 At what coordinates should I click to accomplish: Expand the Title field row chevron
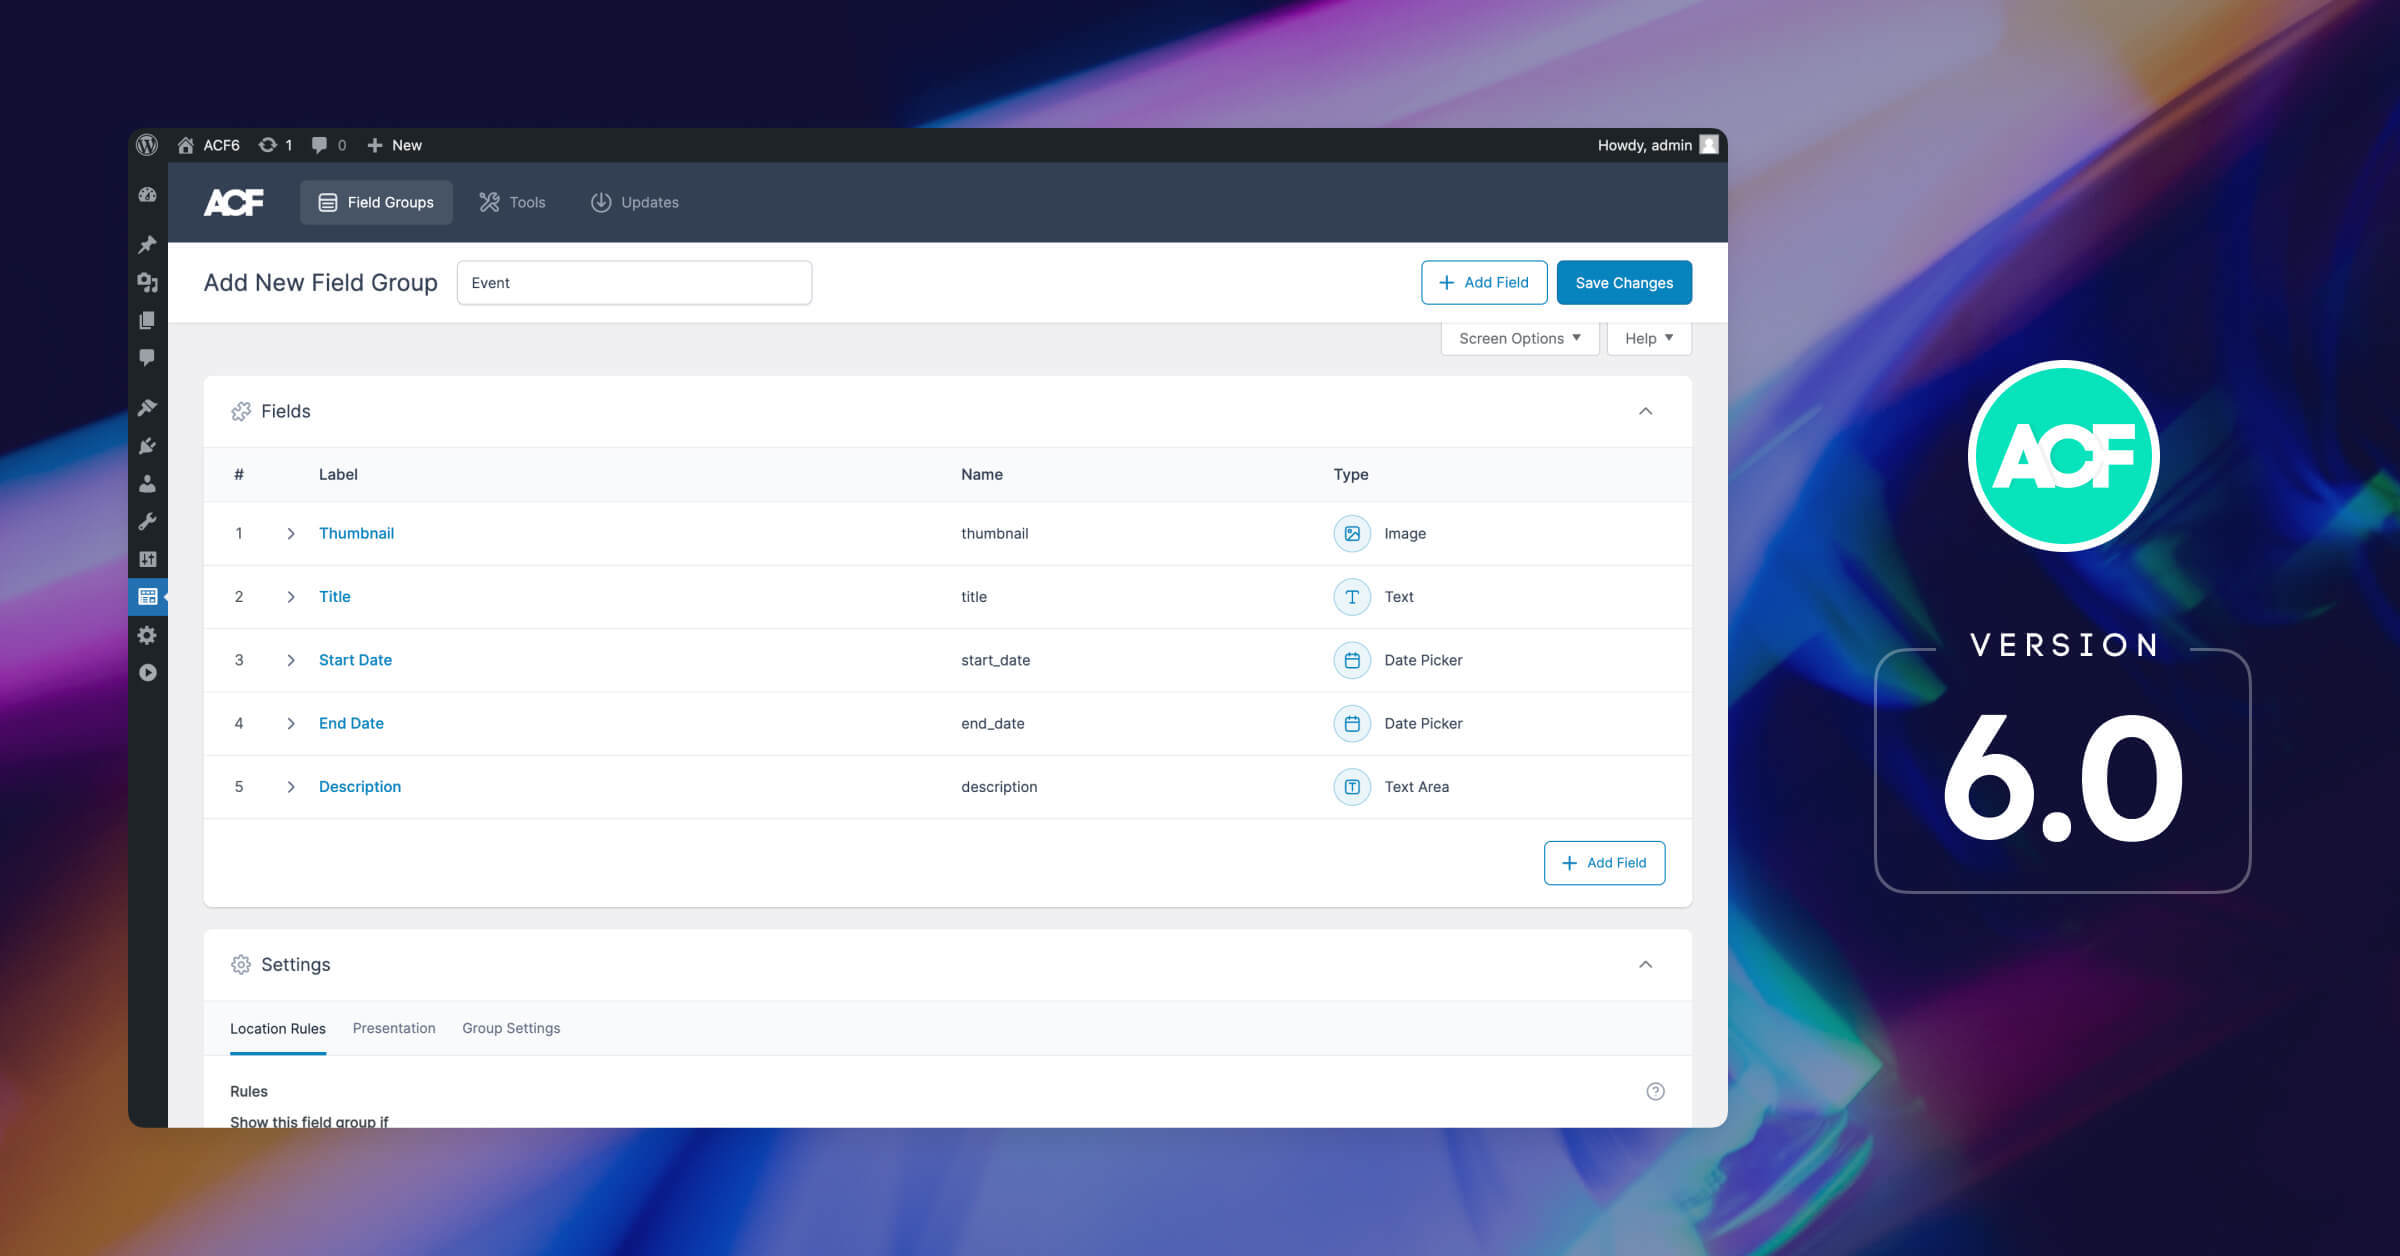tap(291, 597)
